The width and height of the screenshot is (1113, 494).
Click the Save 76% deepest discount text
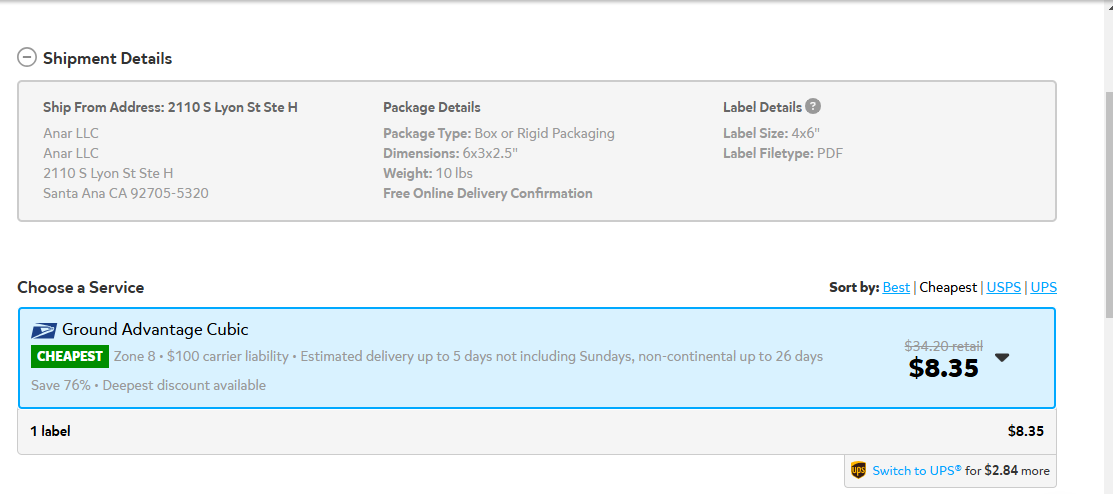(148, 385)
